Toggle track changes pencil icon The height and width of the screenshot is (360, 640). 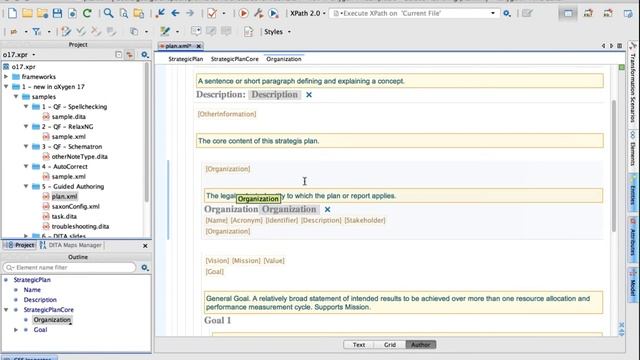point(66,31)
